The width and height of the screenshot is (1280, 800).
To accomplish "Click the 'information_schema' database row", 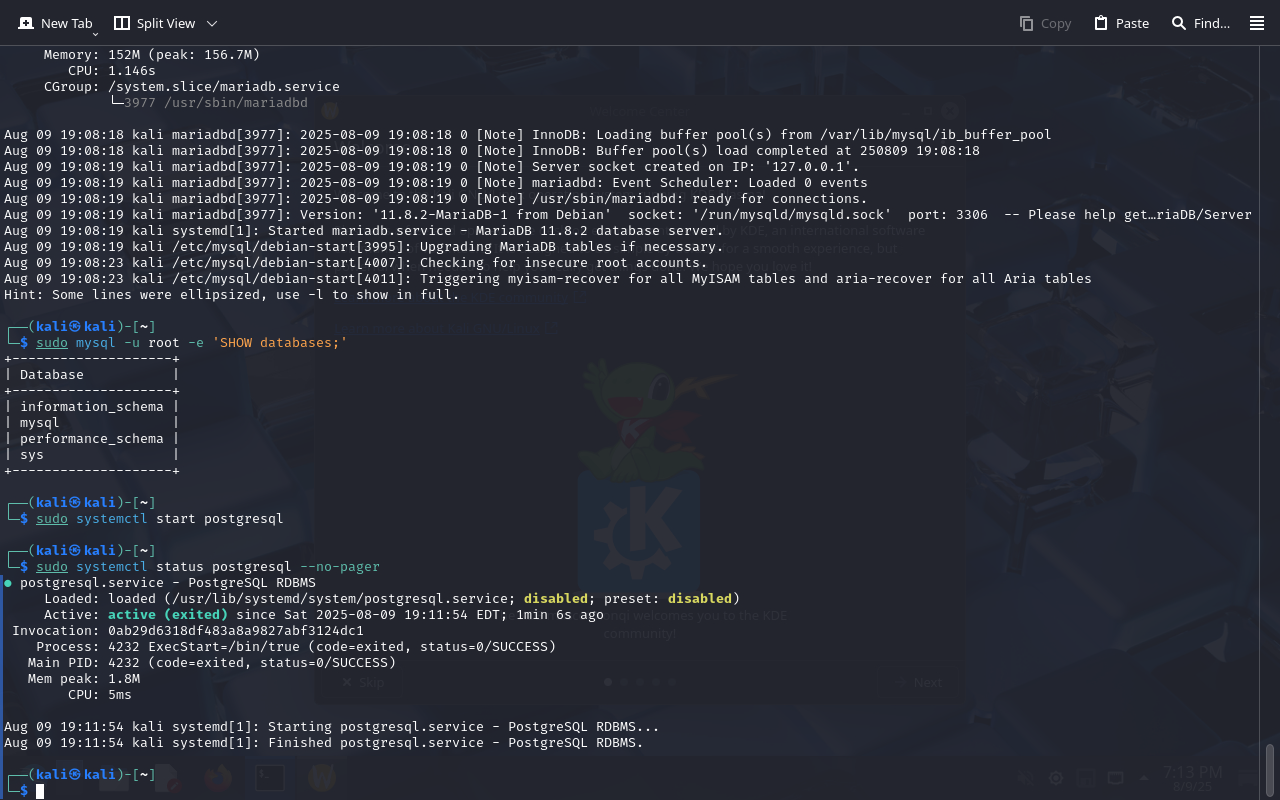I will coord(92,407).
